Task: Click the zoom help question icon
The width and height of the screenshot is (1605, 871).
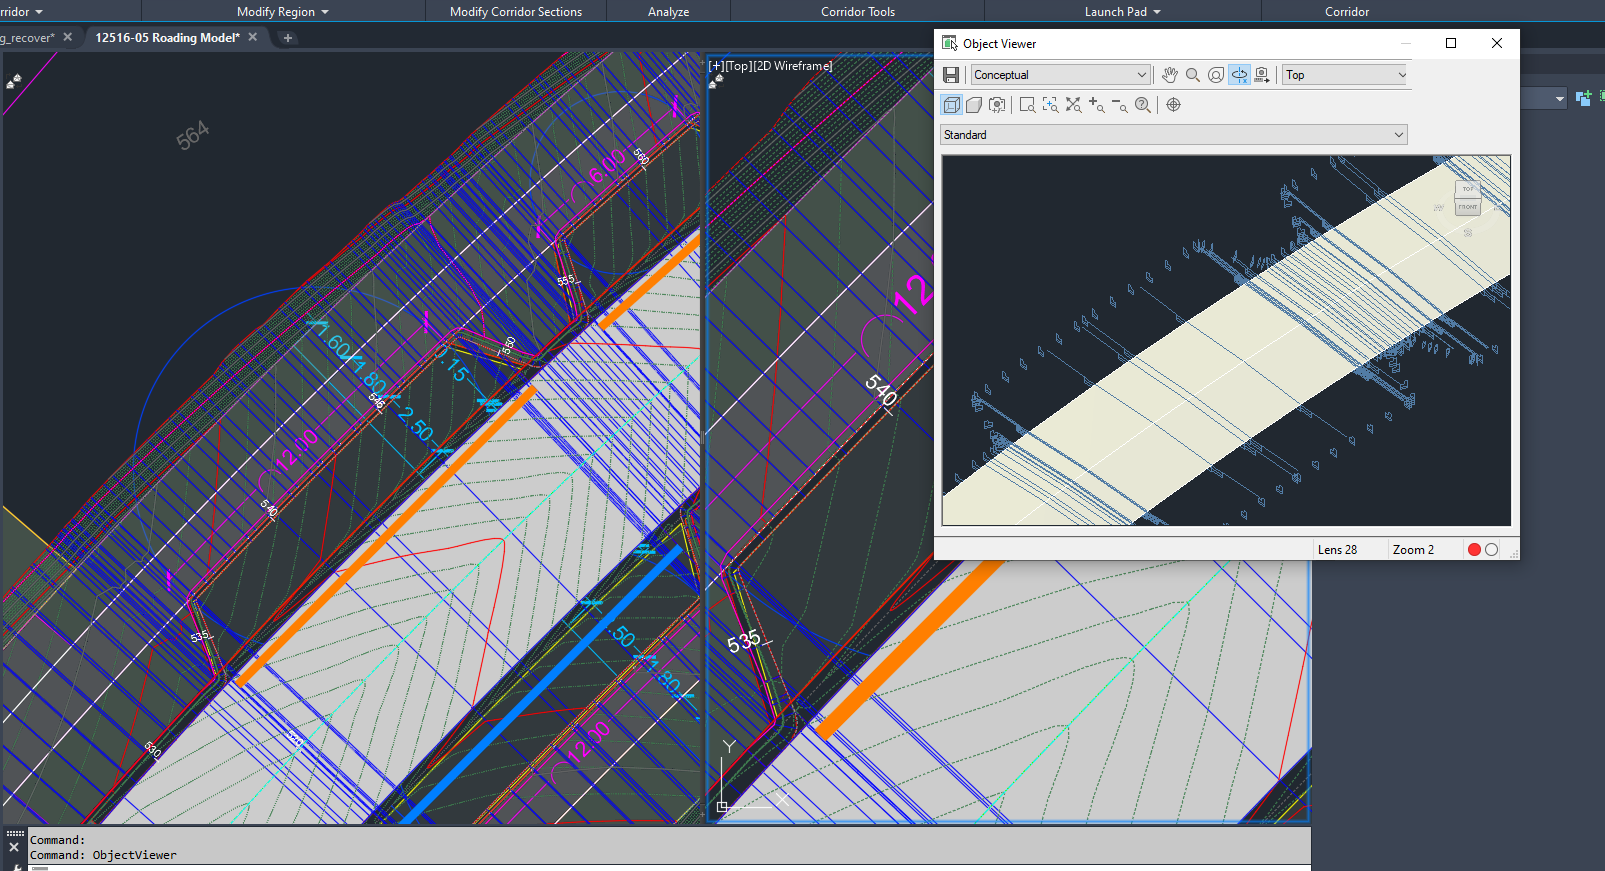Action: tap(1142, 105)
